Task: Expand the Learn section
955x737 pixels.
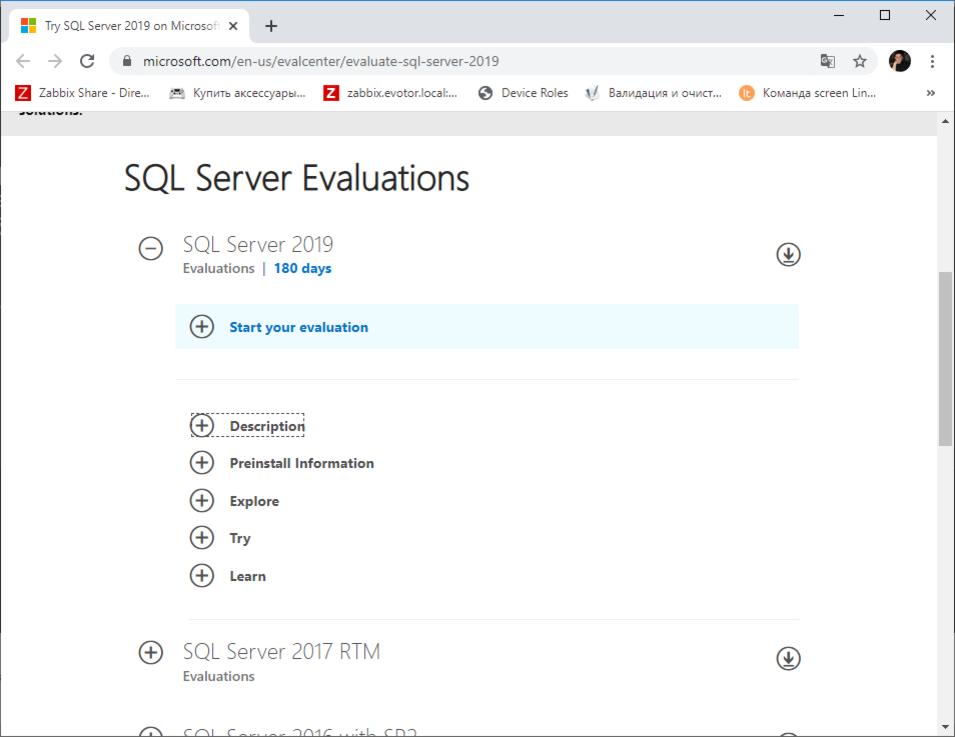Action: pyautogui.click(x=202, y=576)
